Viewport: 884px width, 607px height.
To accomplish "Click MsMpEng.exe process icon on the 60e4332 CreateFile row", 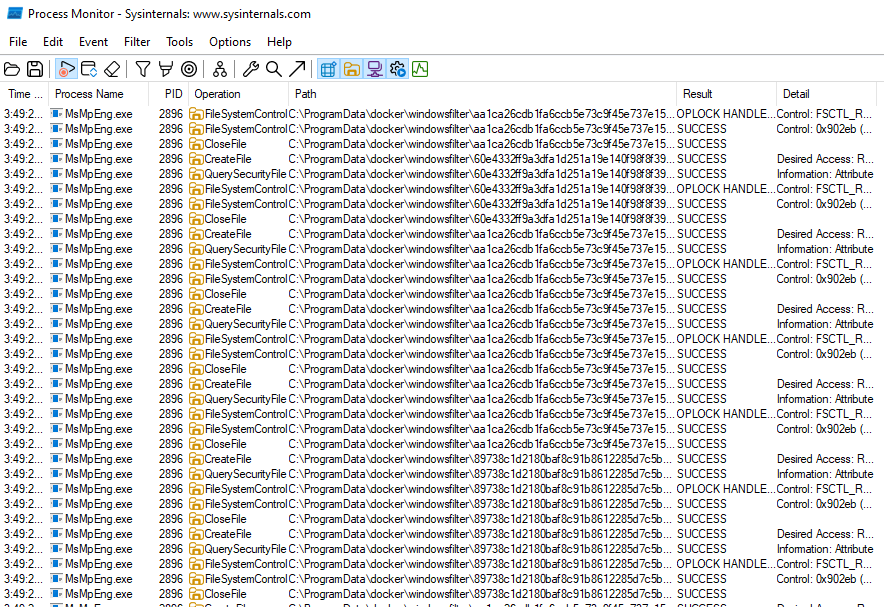I will point(56,159).
